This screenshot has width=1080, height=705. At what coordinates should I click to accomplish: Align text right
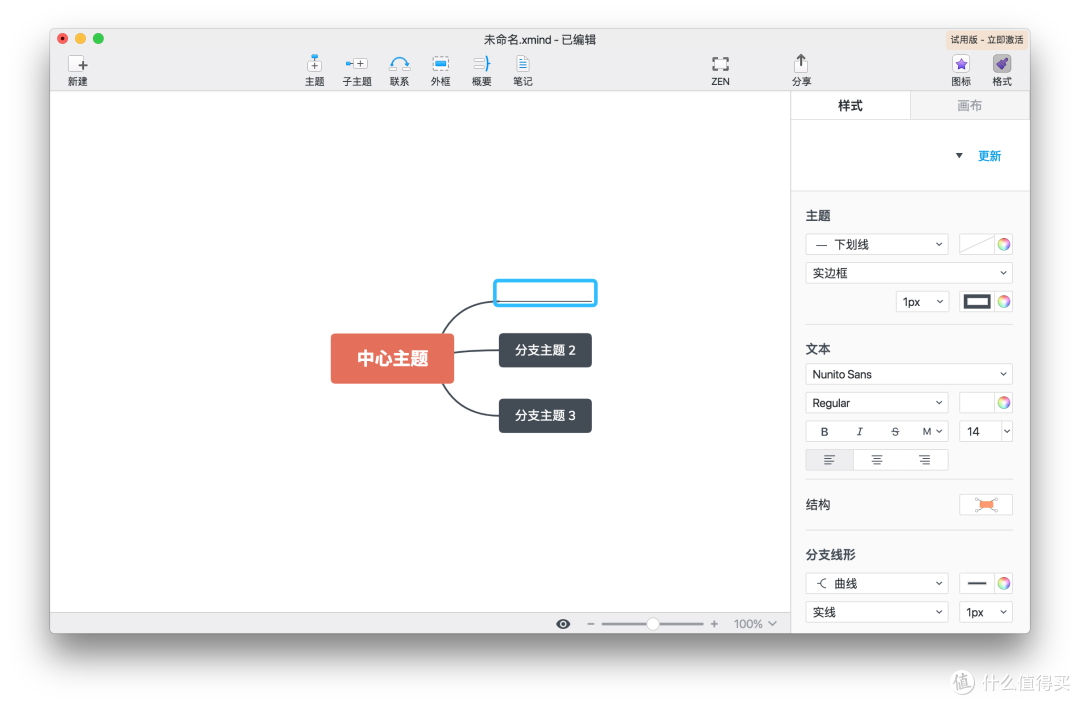tap(924, 460)
